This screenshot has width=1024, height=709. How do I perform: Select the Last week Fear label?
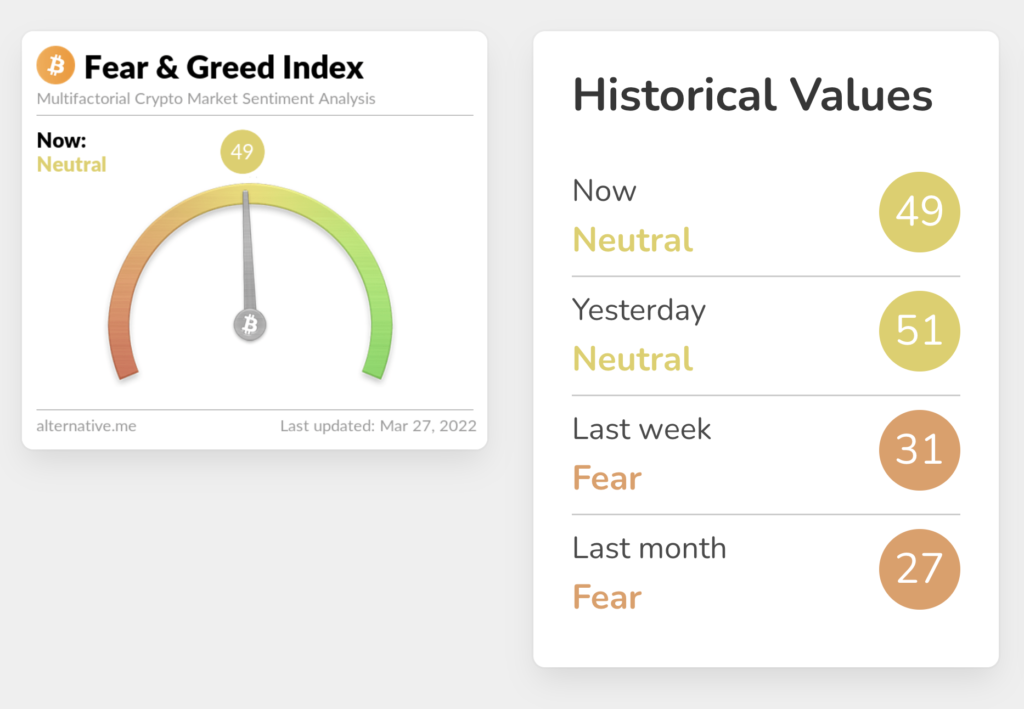pos(607,478)
